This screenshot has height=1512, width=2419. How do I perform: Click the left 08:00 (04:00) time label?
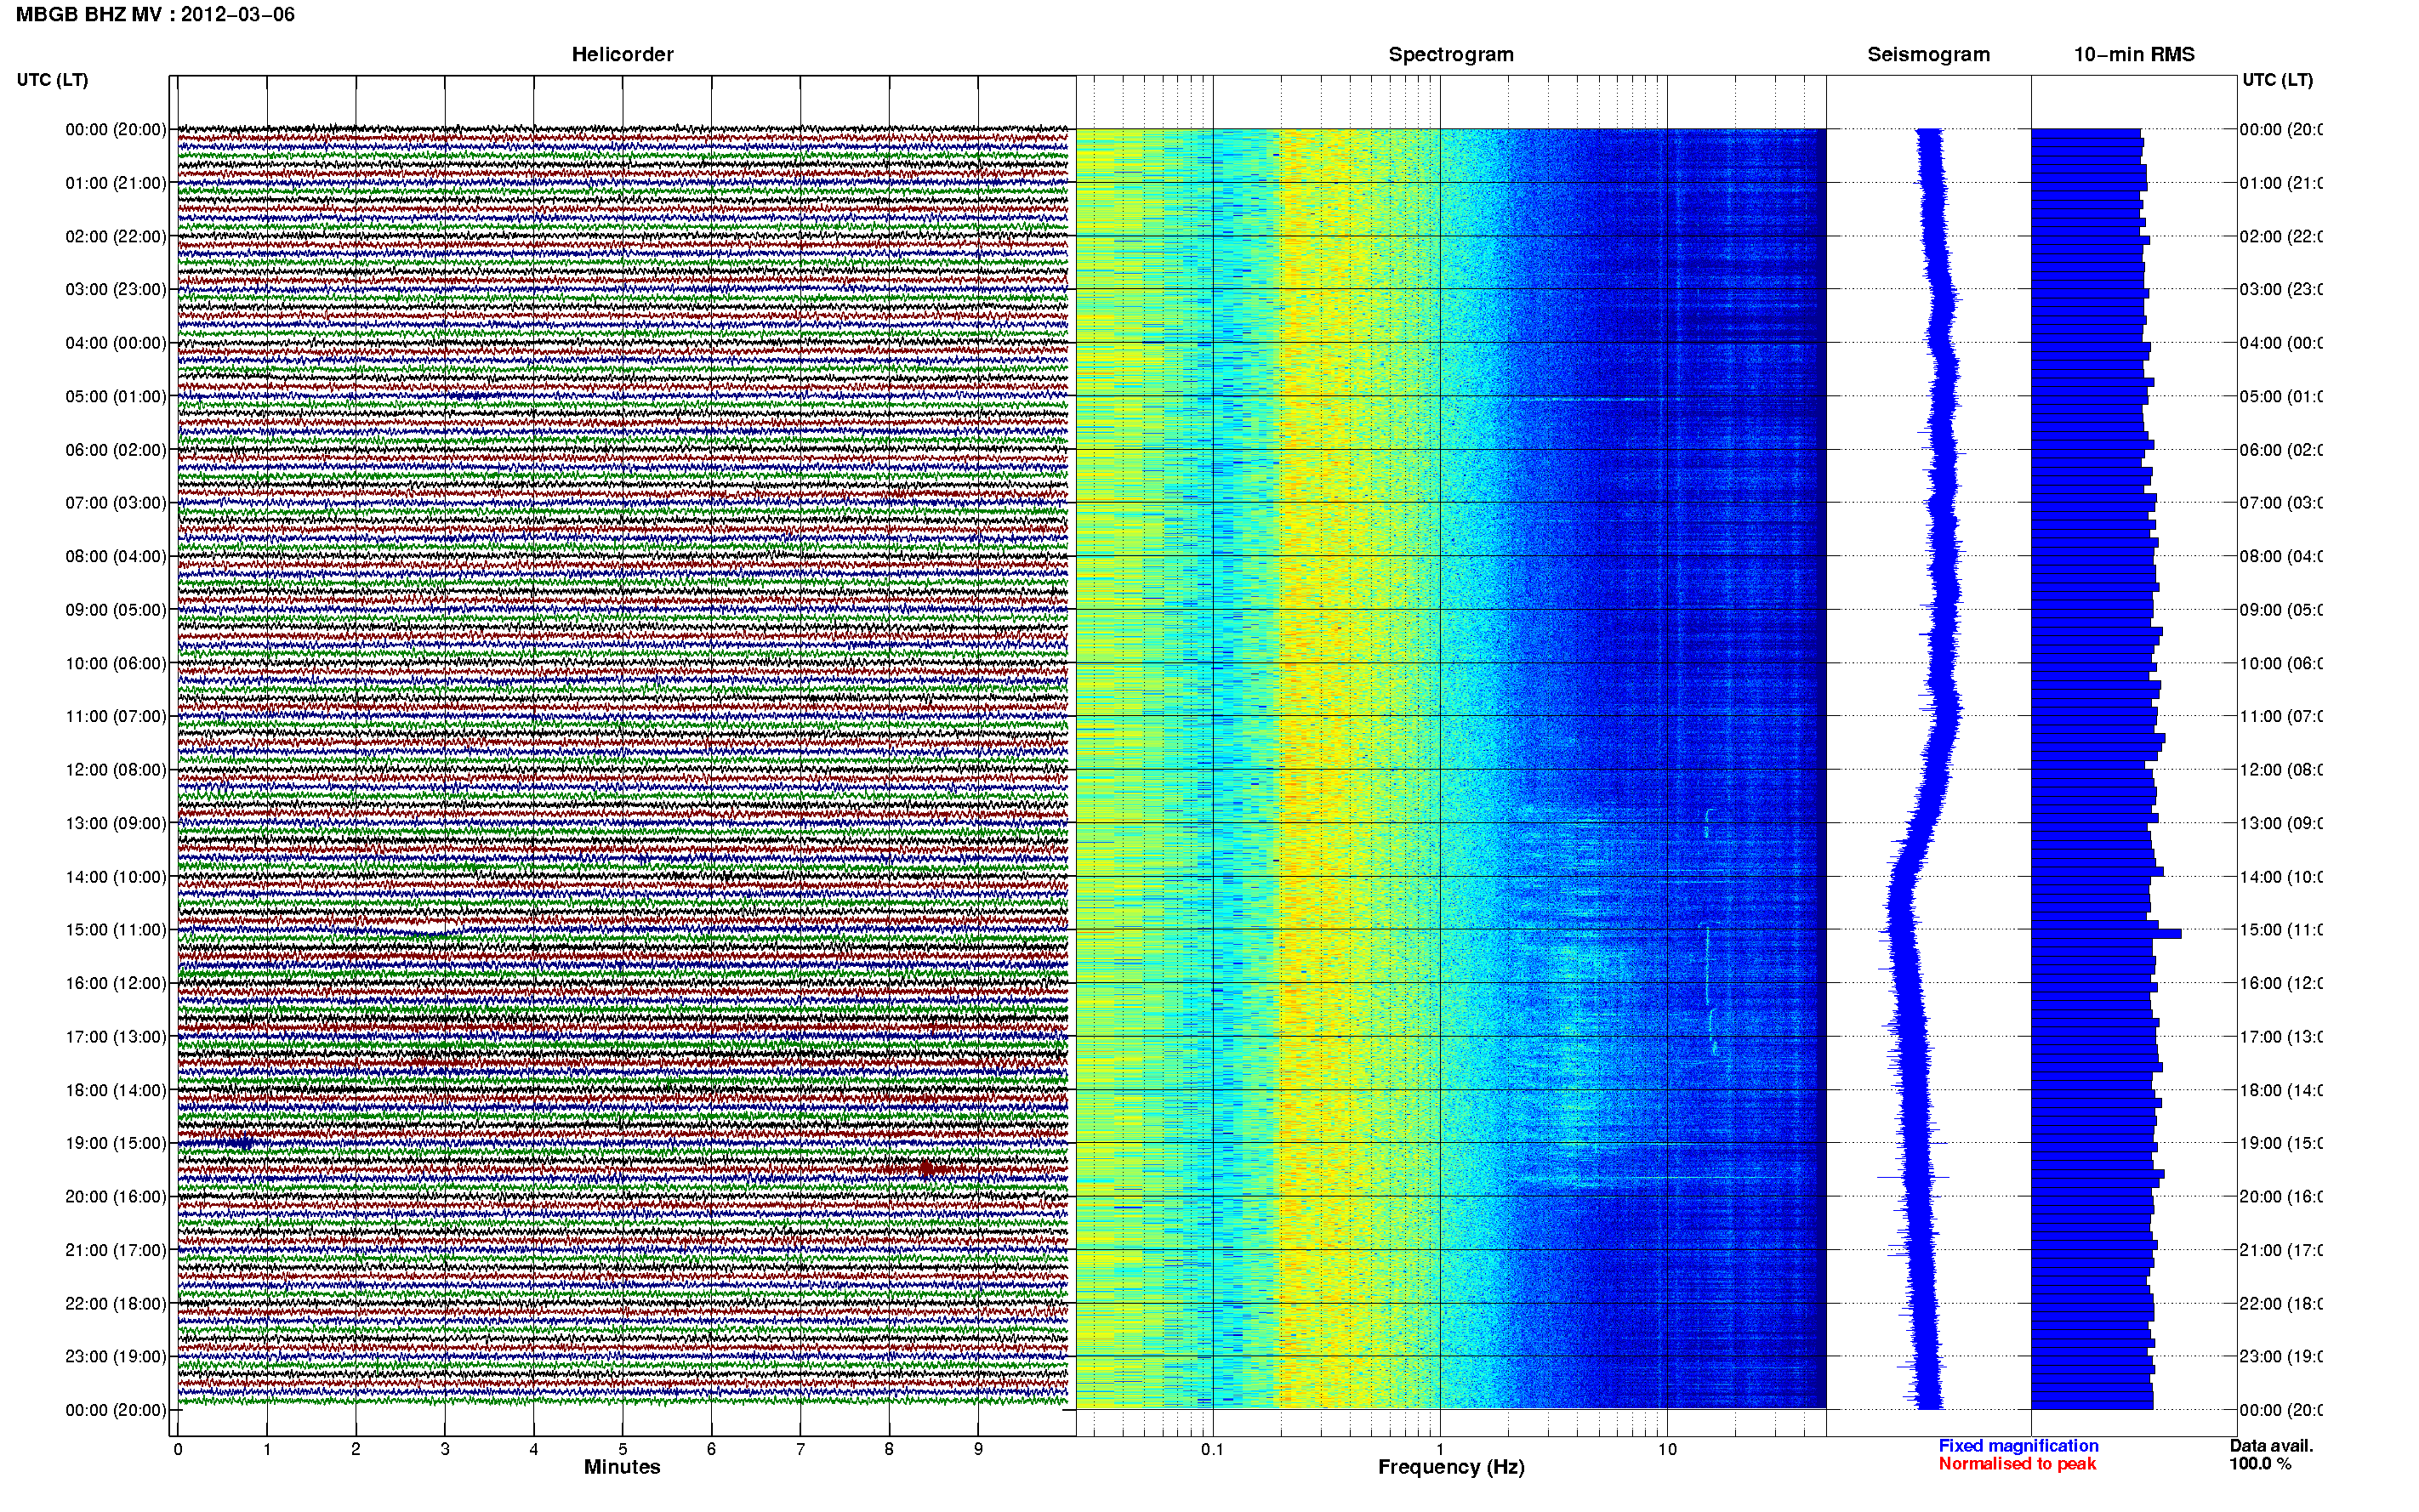point(116,556)
